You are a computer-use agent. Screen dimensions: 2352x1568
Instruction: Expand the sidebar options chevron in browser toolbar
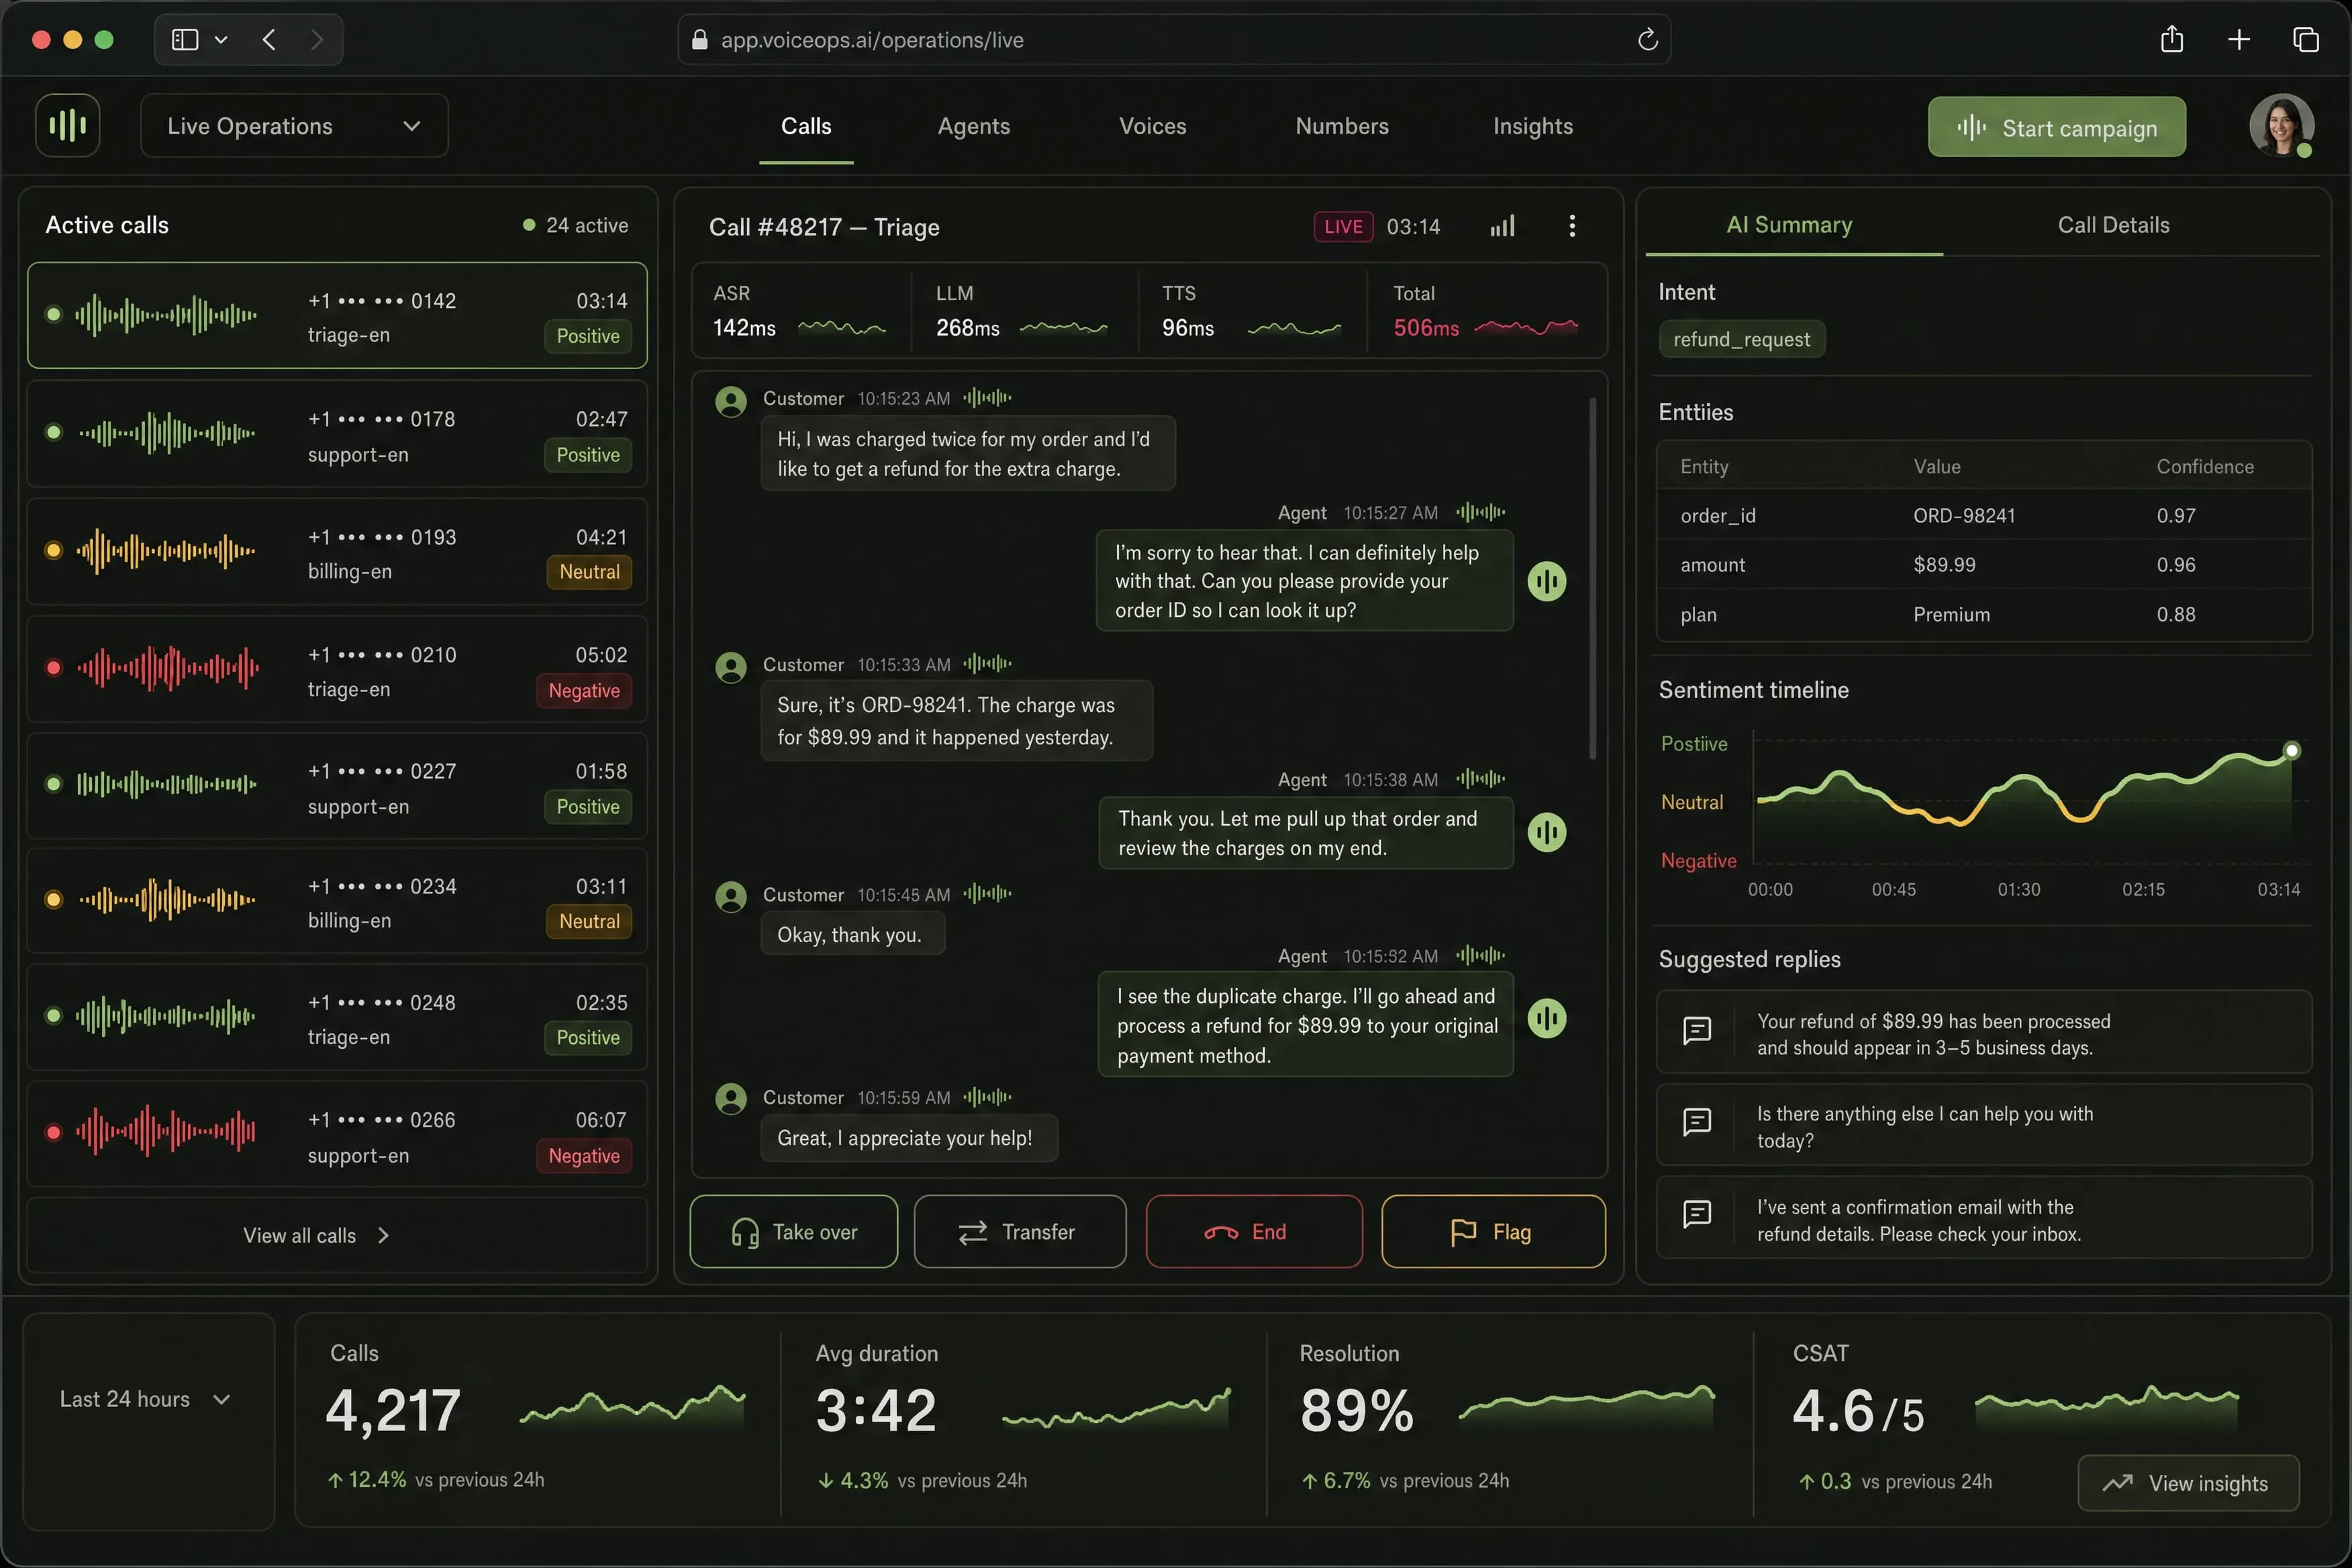221,40
